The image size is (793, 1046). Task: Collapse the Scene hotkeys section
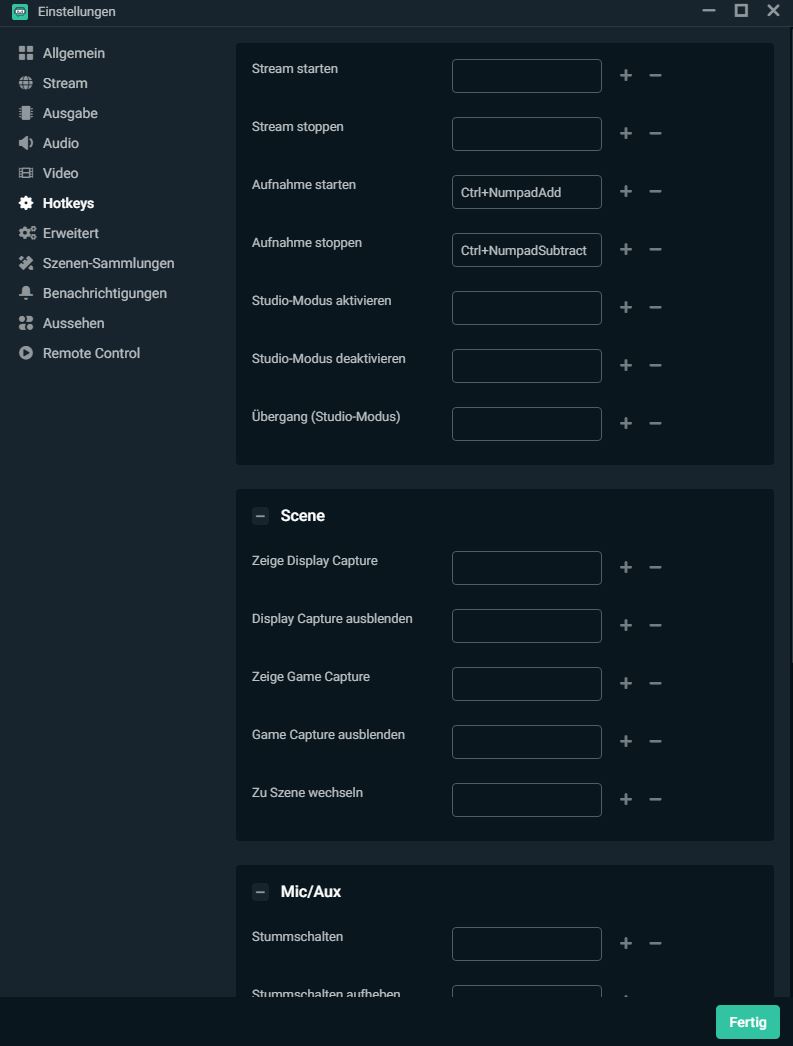click(x=260, y=516)
